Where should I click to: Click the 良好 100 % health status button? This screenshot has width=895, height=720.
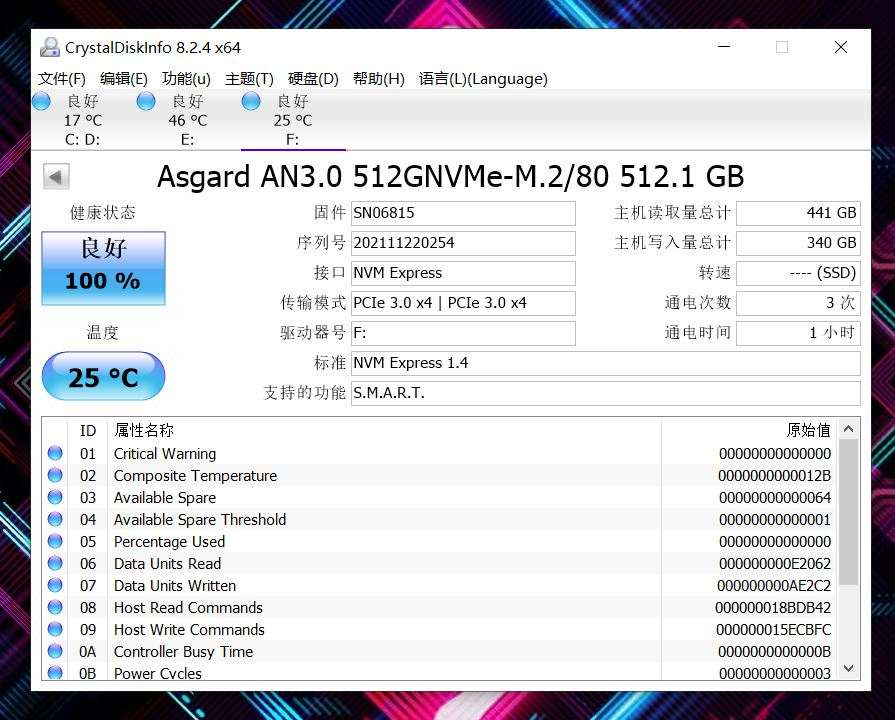[x=103, y=268]
